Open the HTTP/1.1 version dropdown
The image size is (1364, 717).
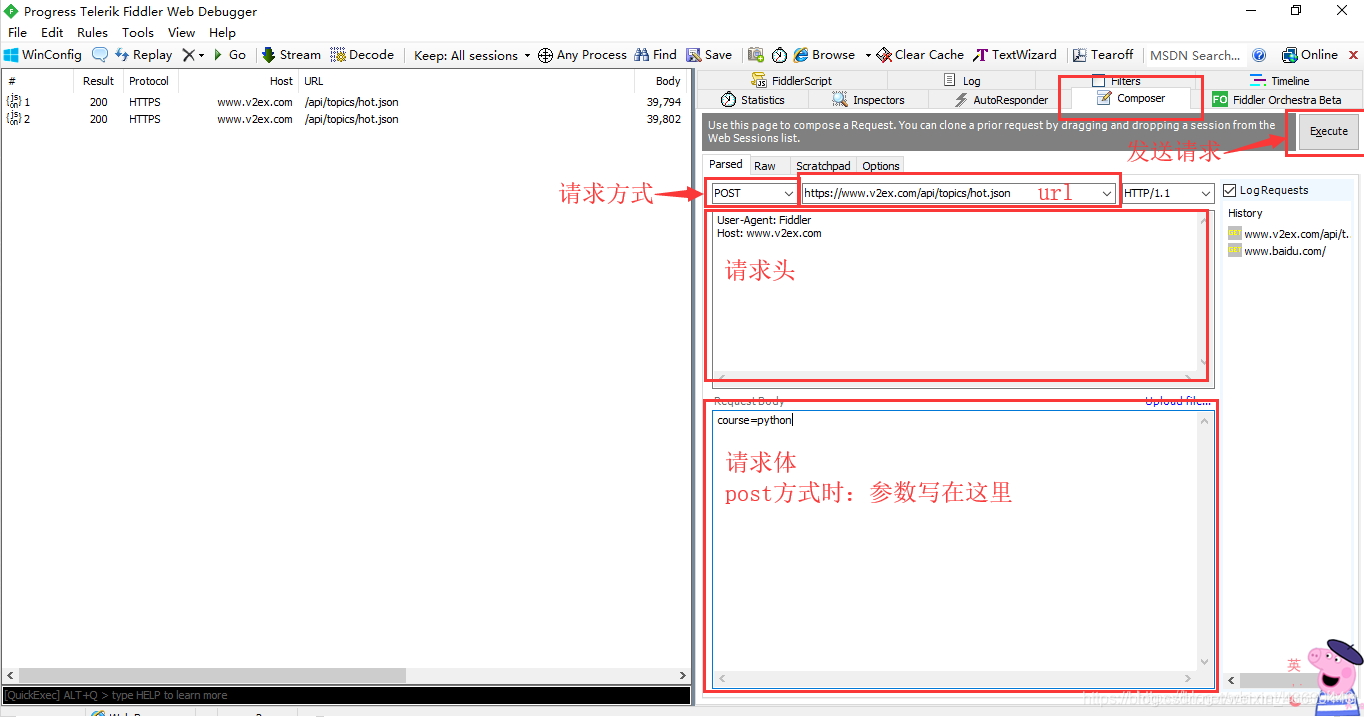(1168, 193)
